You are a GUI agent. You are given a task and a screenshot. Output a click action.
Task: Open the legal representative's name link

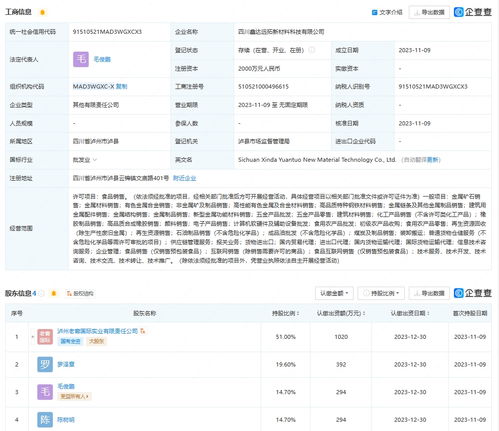102,59
